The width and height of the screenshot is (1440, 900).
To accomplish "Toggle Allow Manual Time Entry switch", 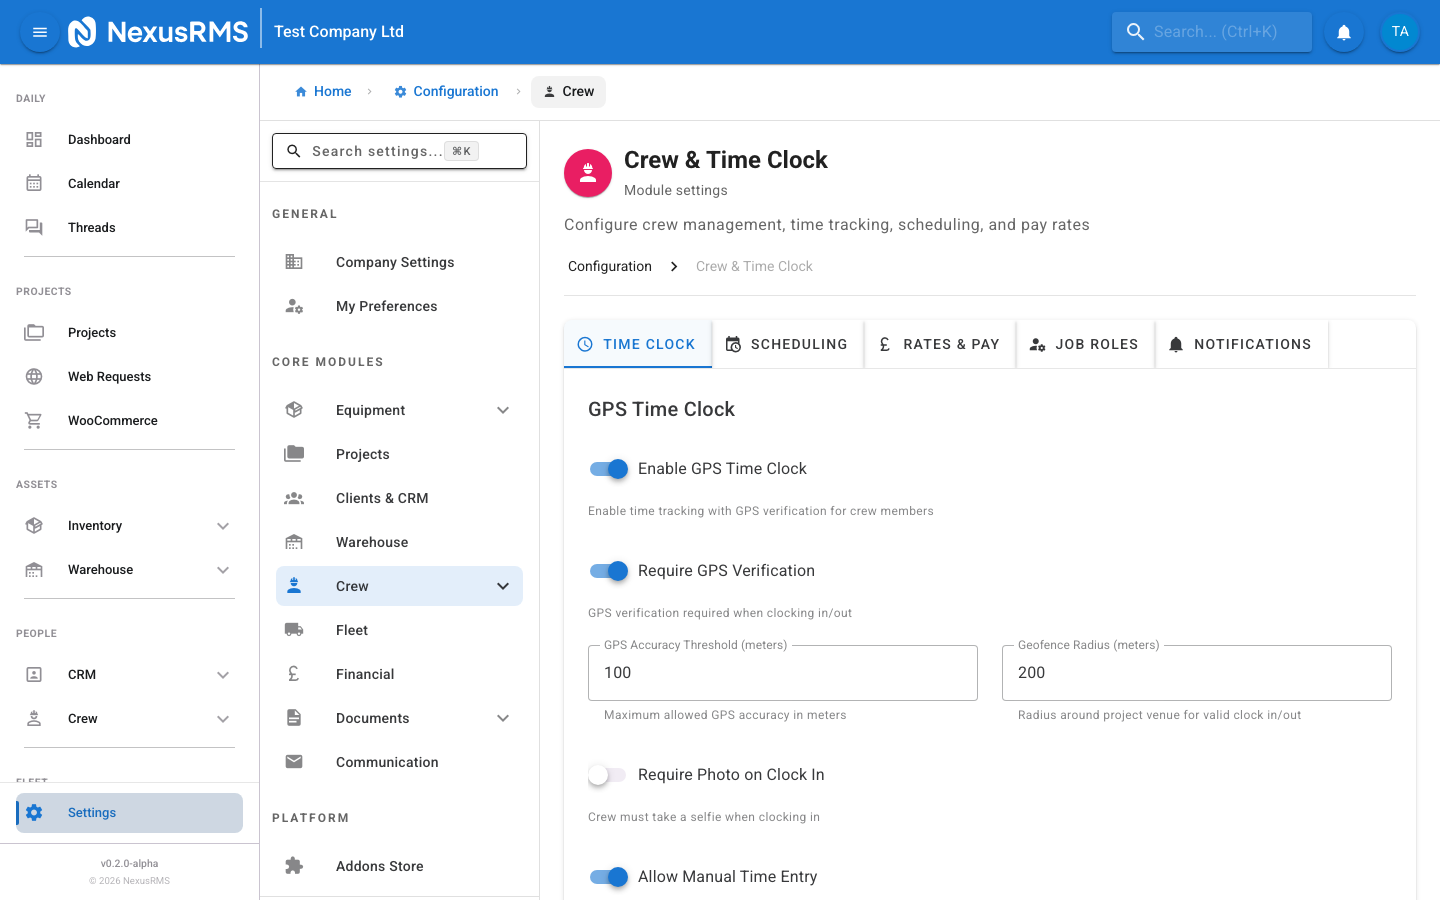I will pyautogui.click(x=608, y=876).
